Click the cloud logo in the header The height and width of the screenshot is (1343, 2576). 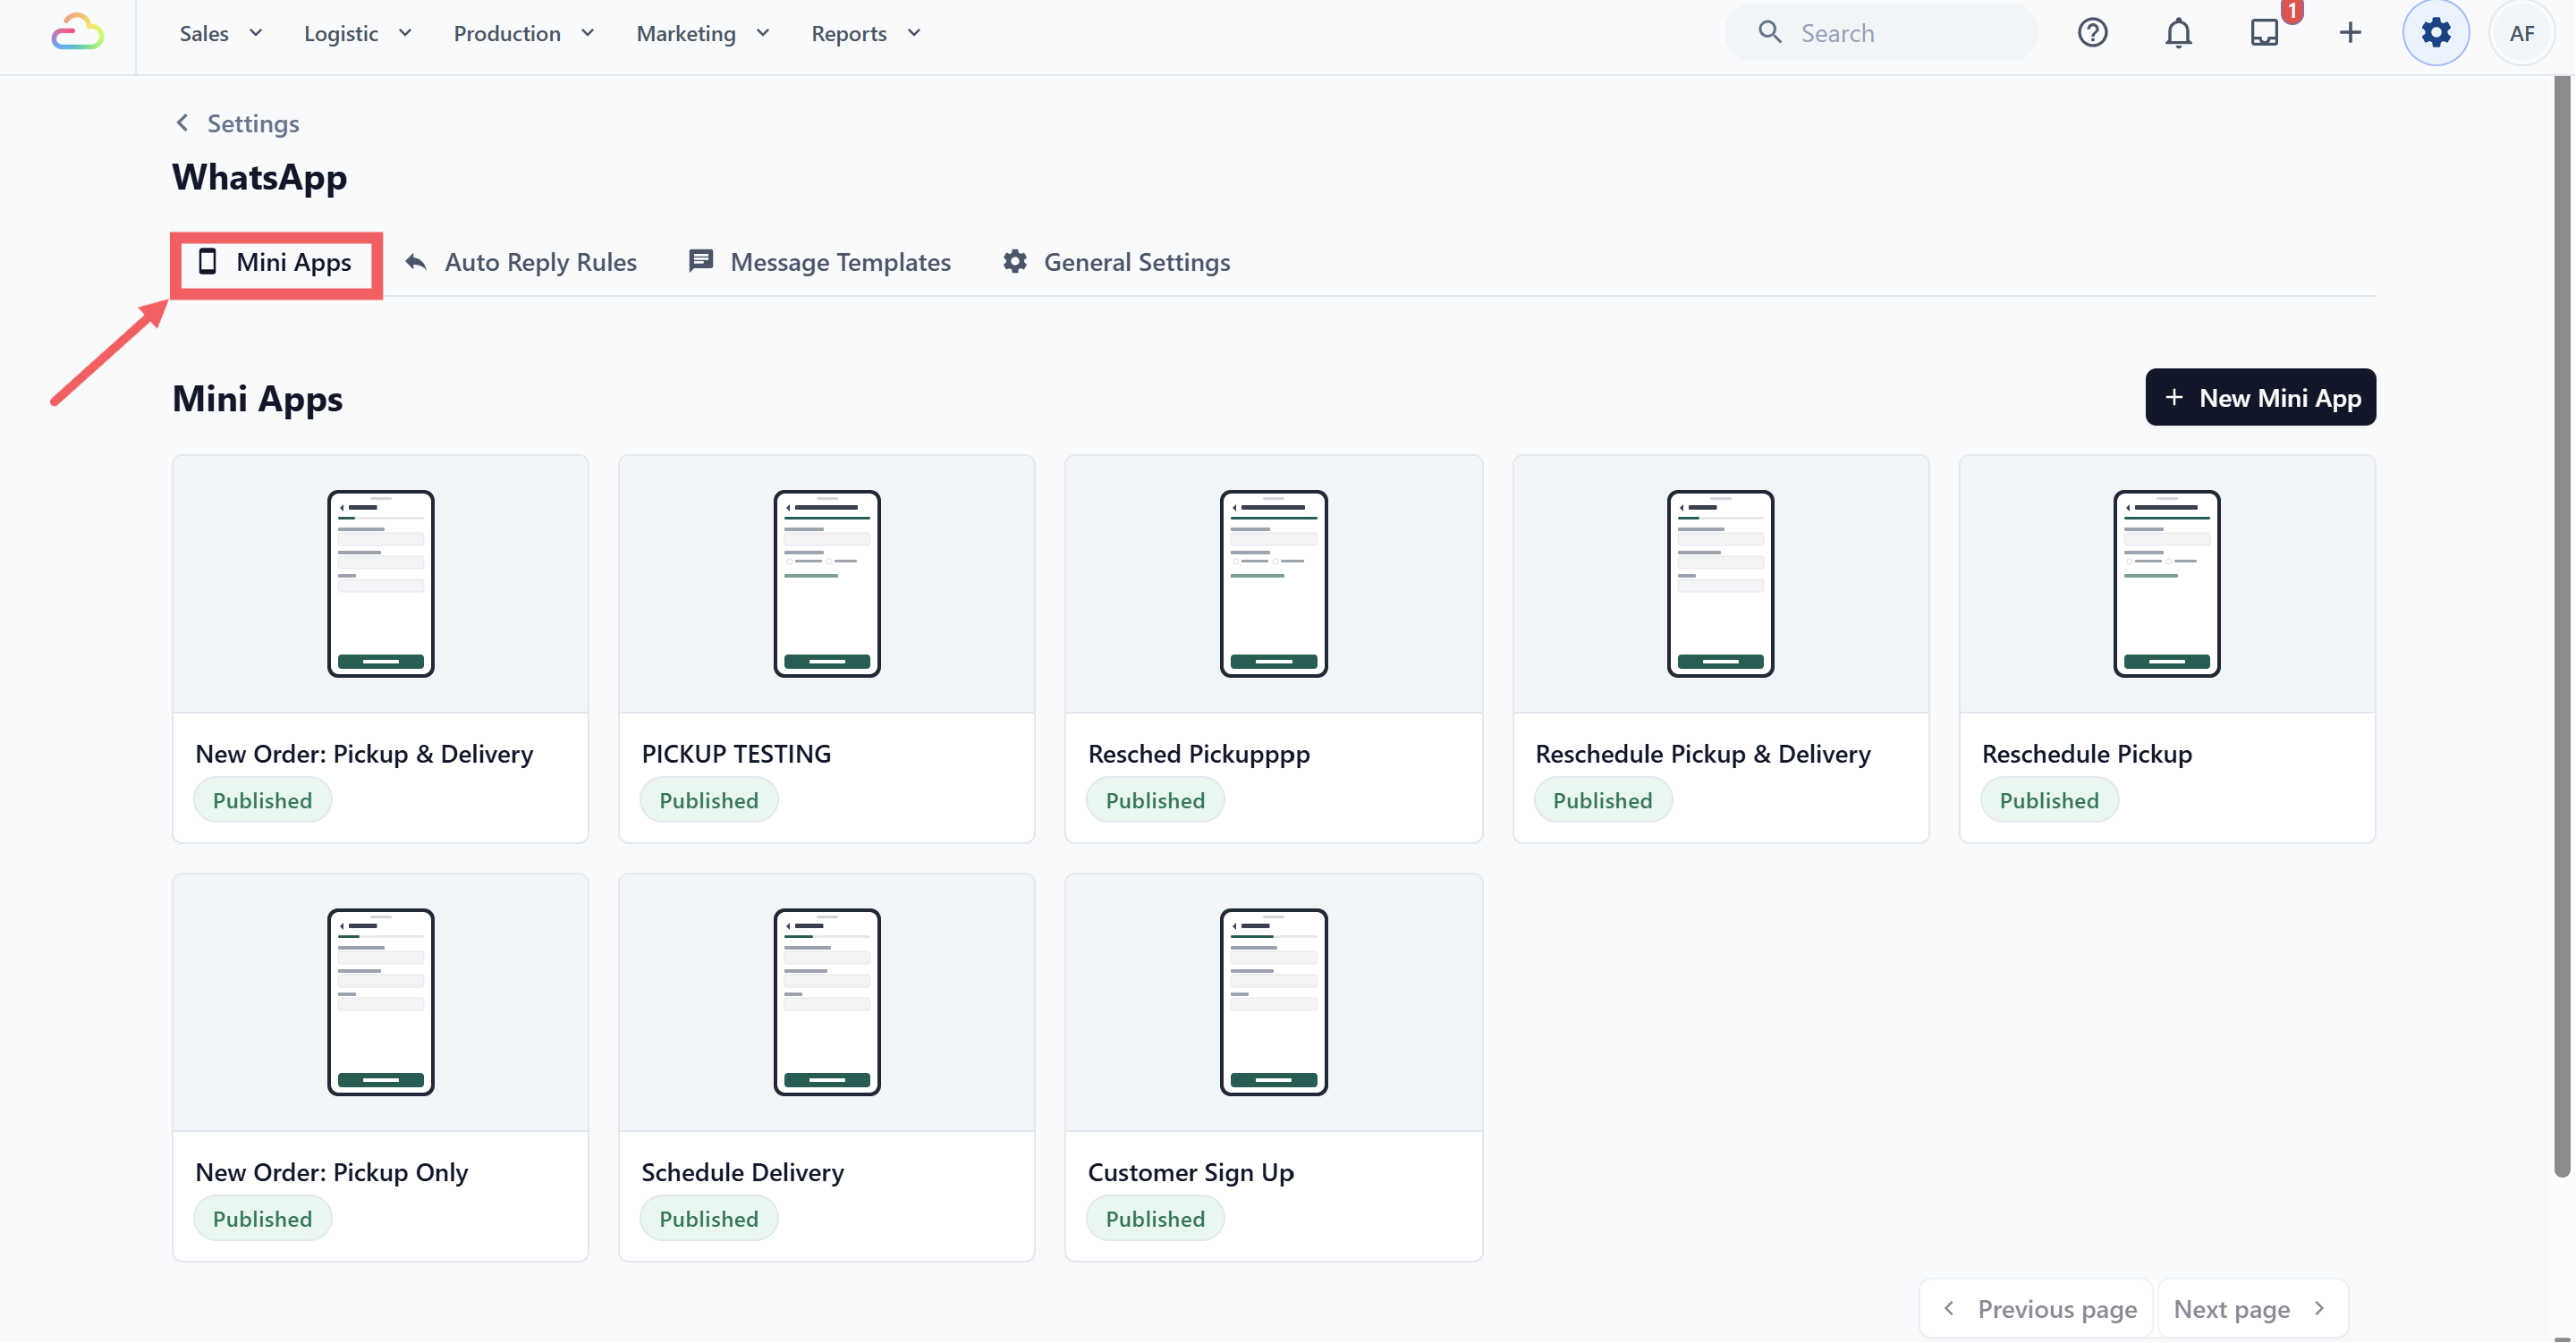77,33
